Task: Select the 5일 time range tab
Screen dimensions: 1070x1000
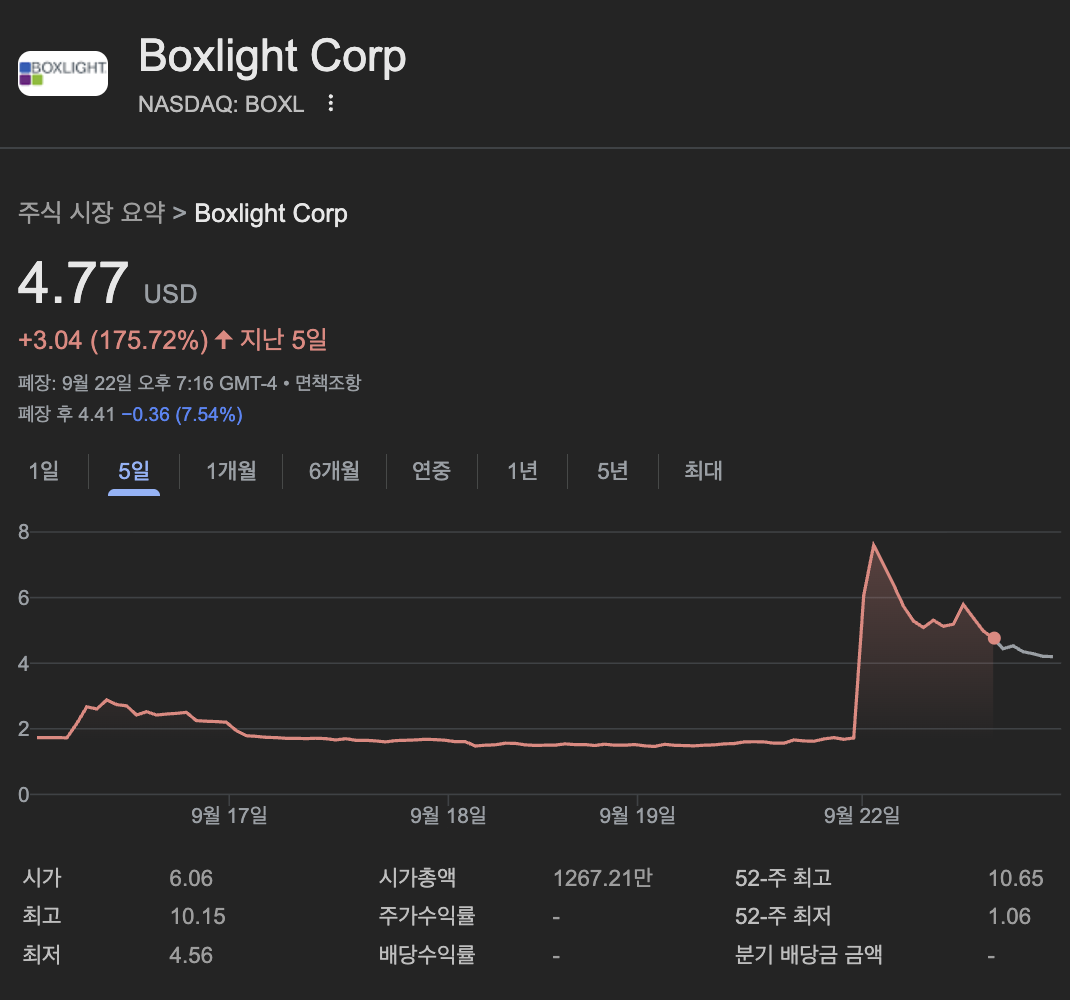Action: click(x=134, y=471)
